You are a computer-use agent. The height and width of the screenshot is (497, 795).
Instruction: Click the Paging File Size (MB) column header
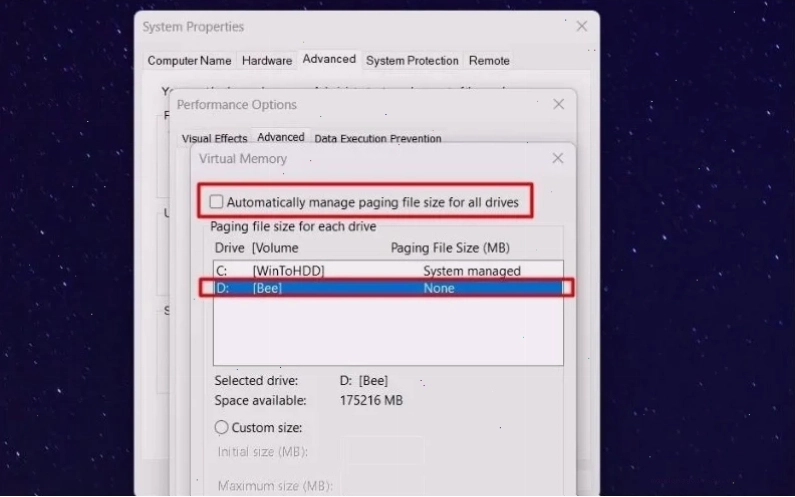450,248
